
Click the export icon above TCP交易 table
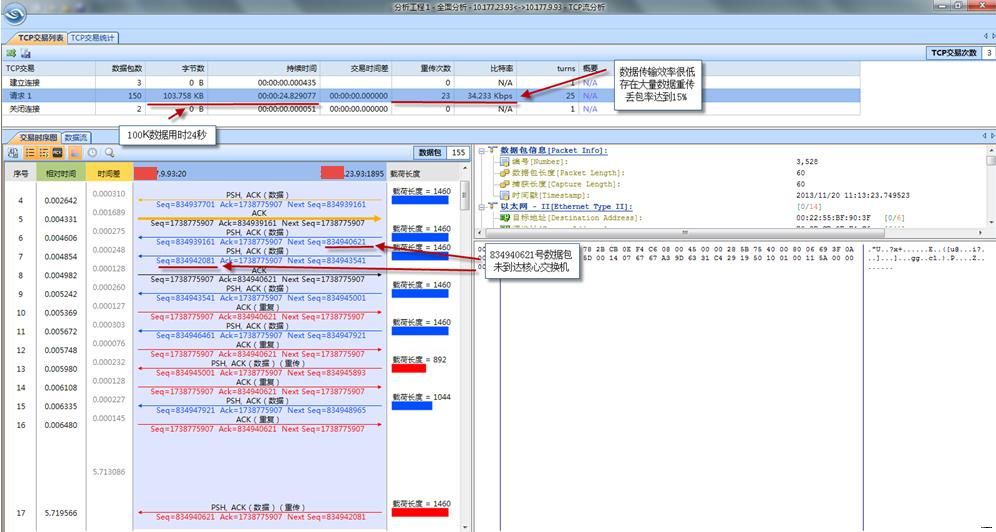pos(11,53)
